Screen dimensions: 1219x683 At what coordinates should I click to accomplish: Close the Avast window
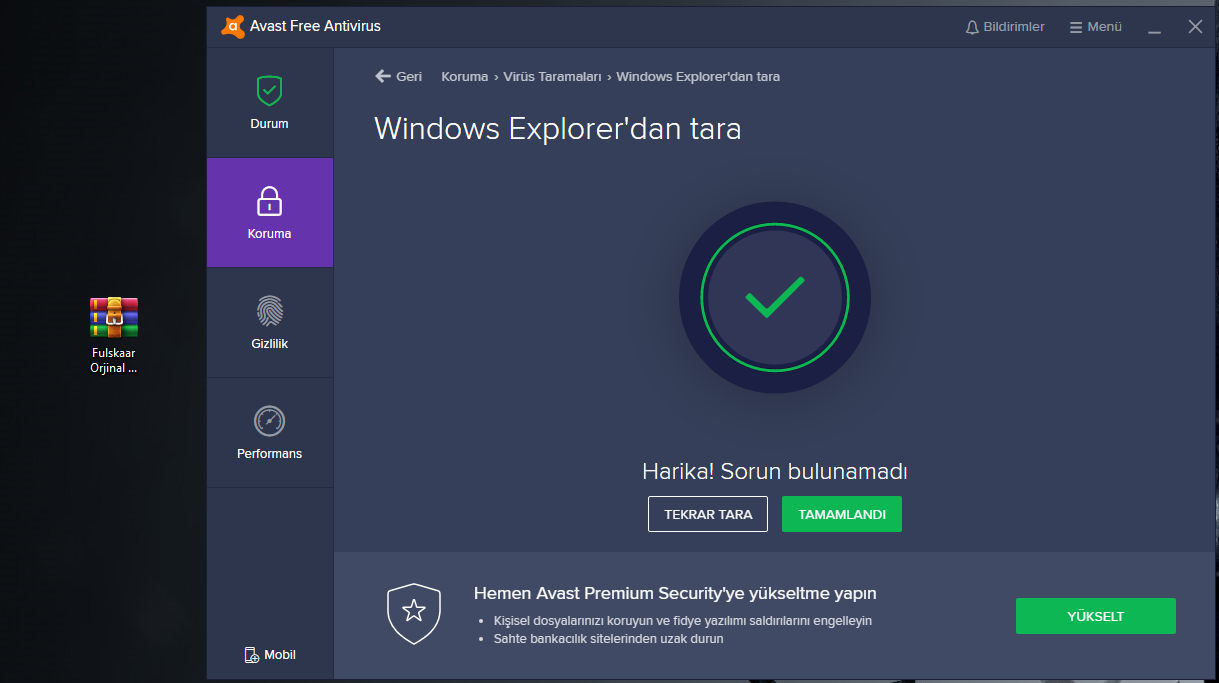coord(1195,27)
